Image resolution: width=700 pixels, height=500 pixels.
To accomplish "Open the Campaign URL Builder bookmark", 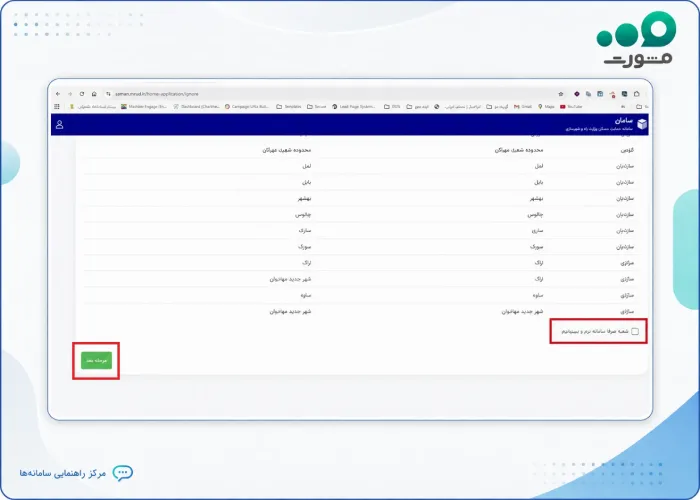I will [247, 107].
